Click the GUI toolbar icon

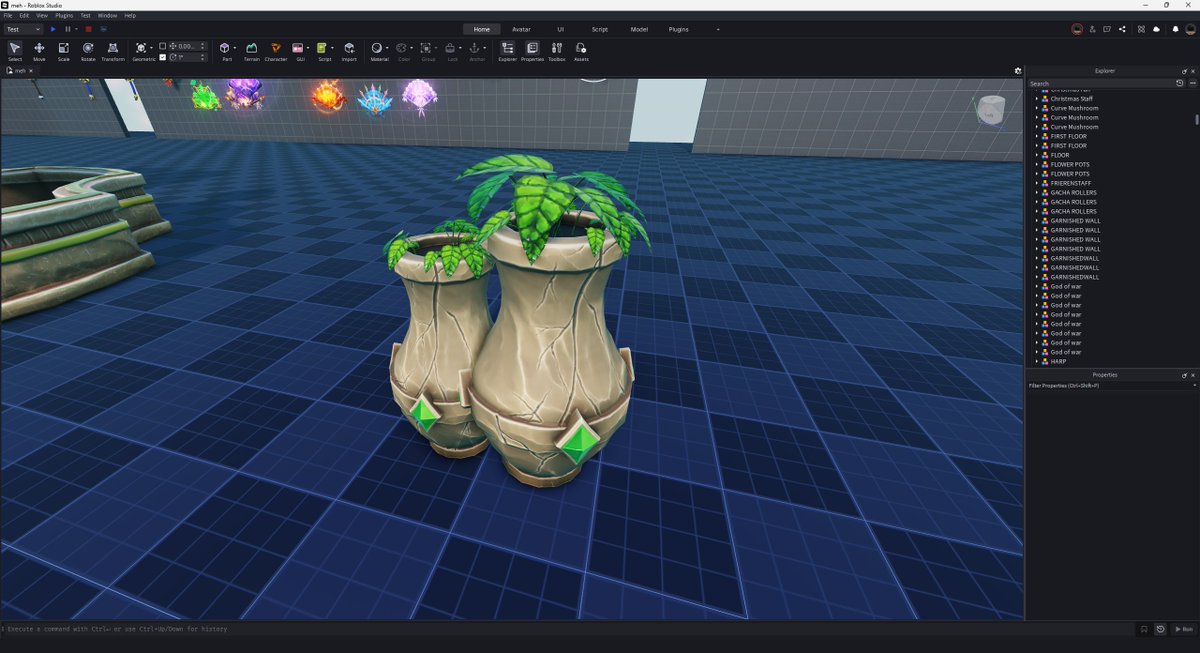tap(299, 48)
